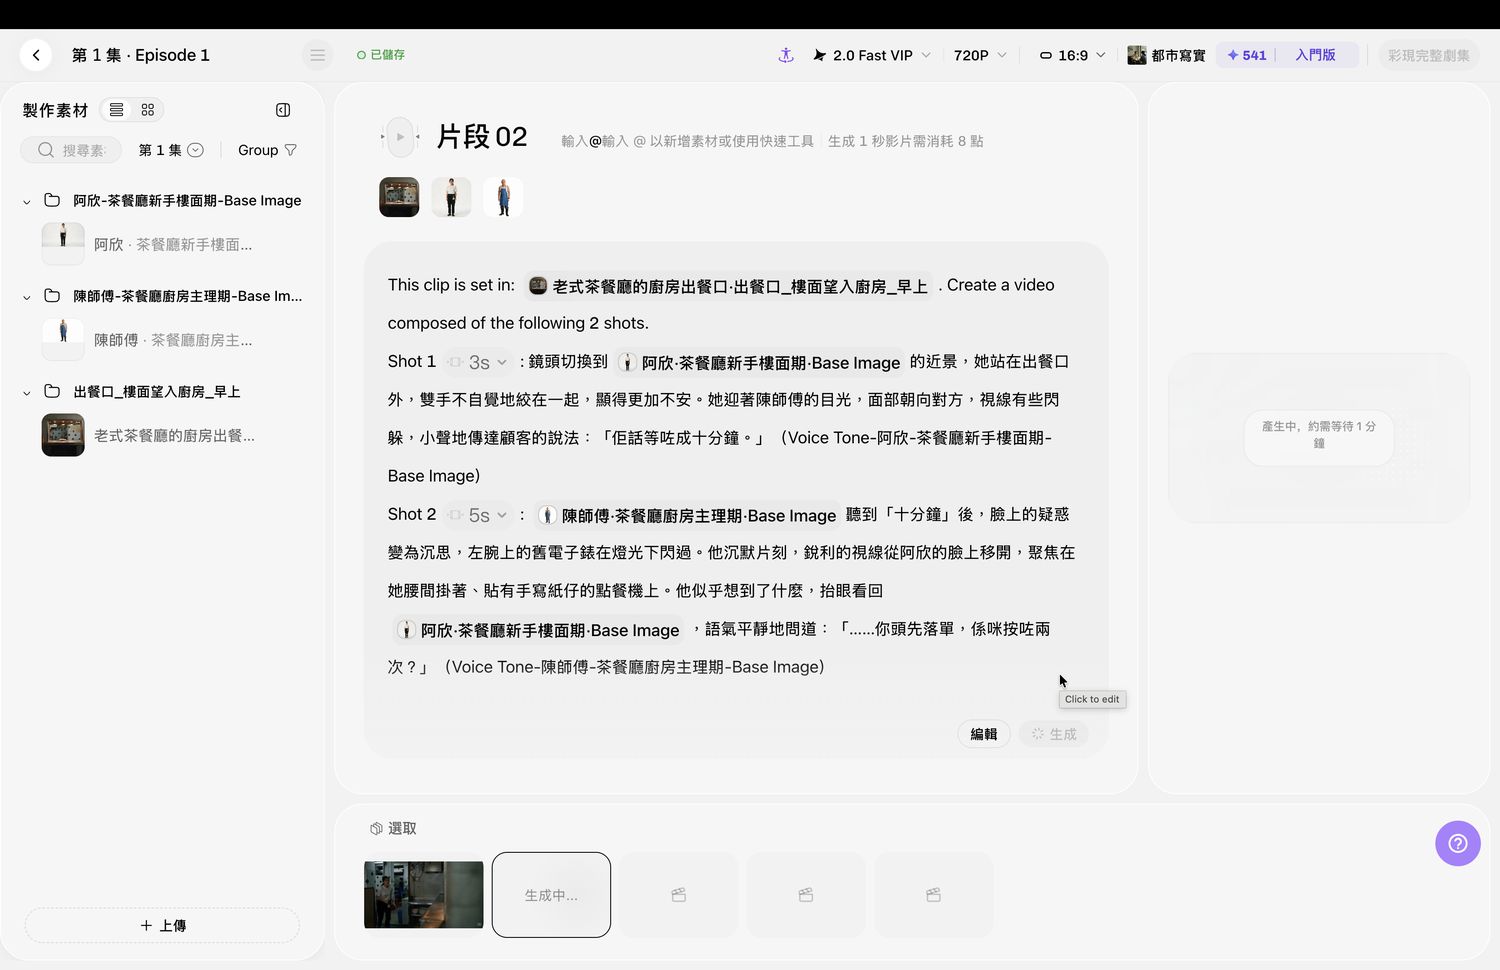The image size is (1500, 970).
Task: Collapse the 阿欣-茶餐廳新手樓面期 folder
Action: pyautogui.click(x=27, y=201)
